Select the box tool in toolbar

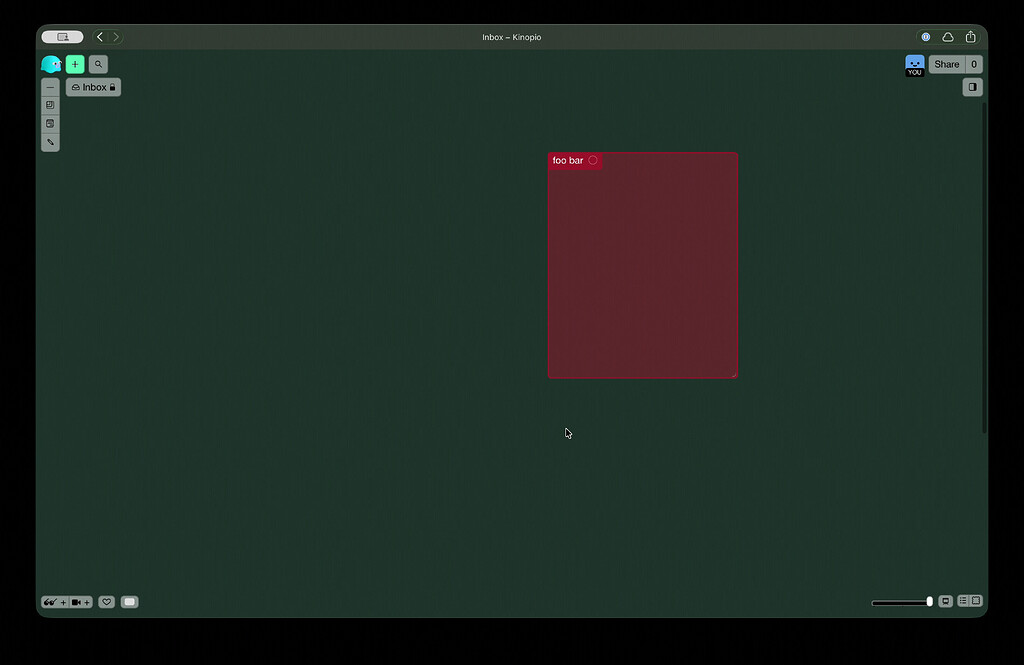coord(50,105)
